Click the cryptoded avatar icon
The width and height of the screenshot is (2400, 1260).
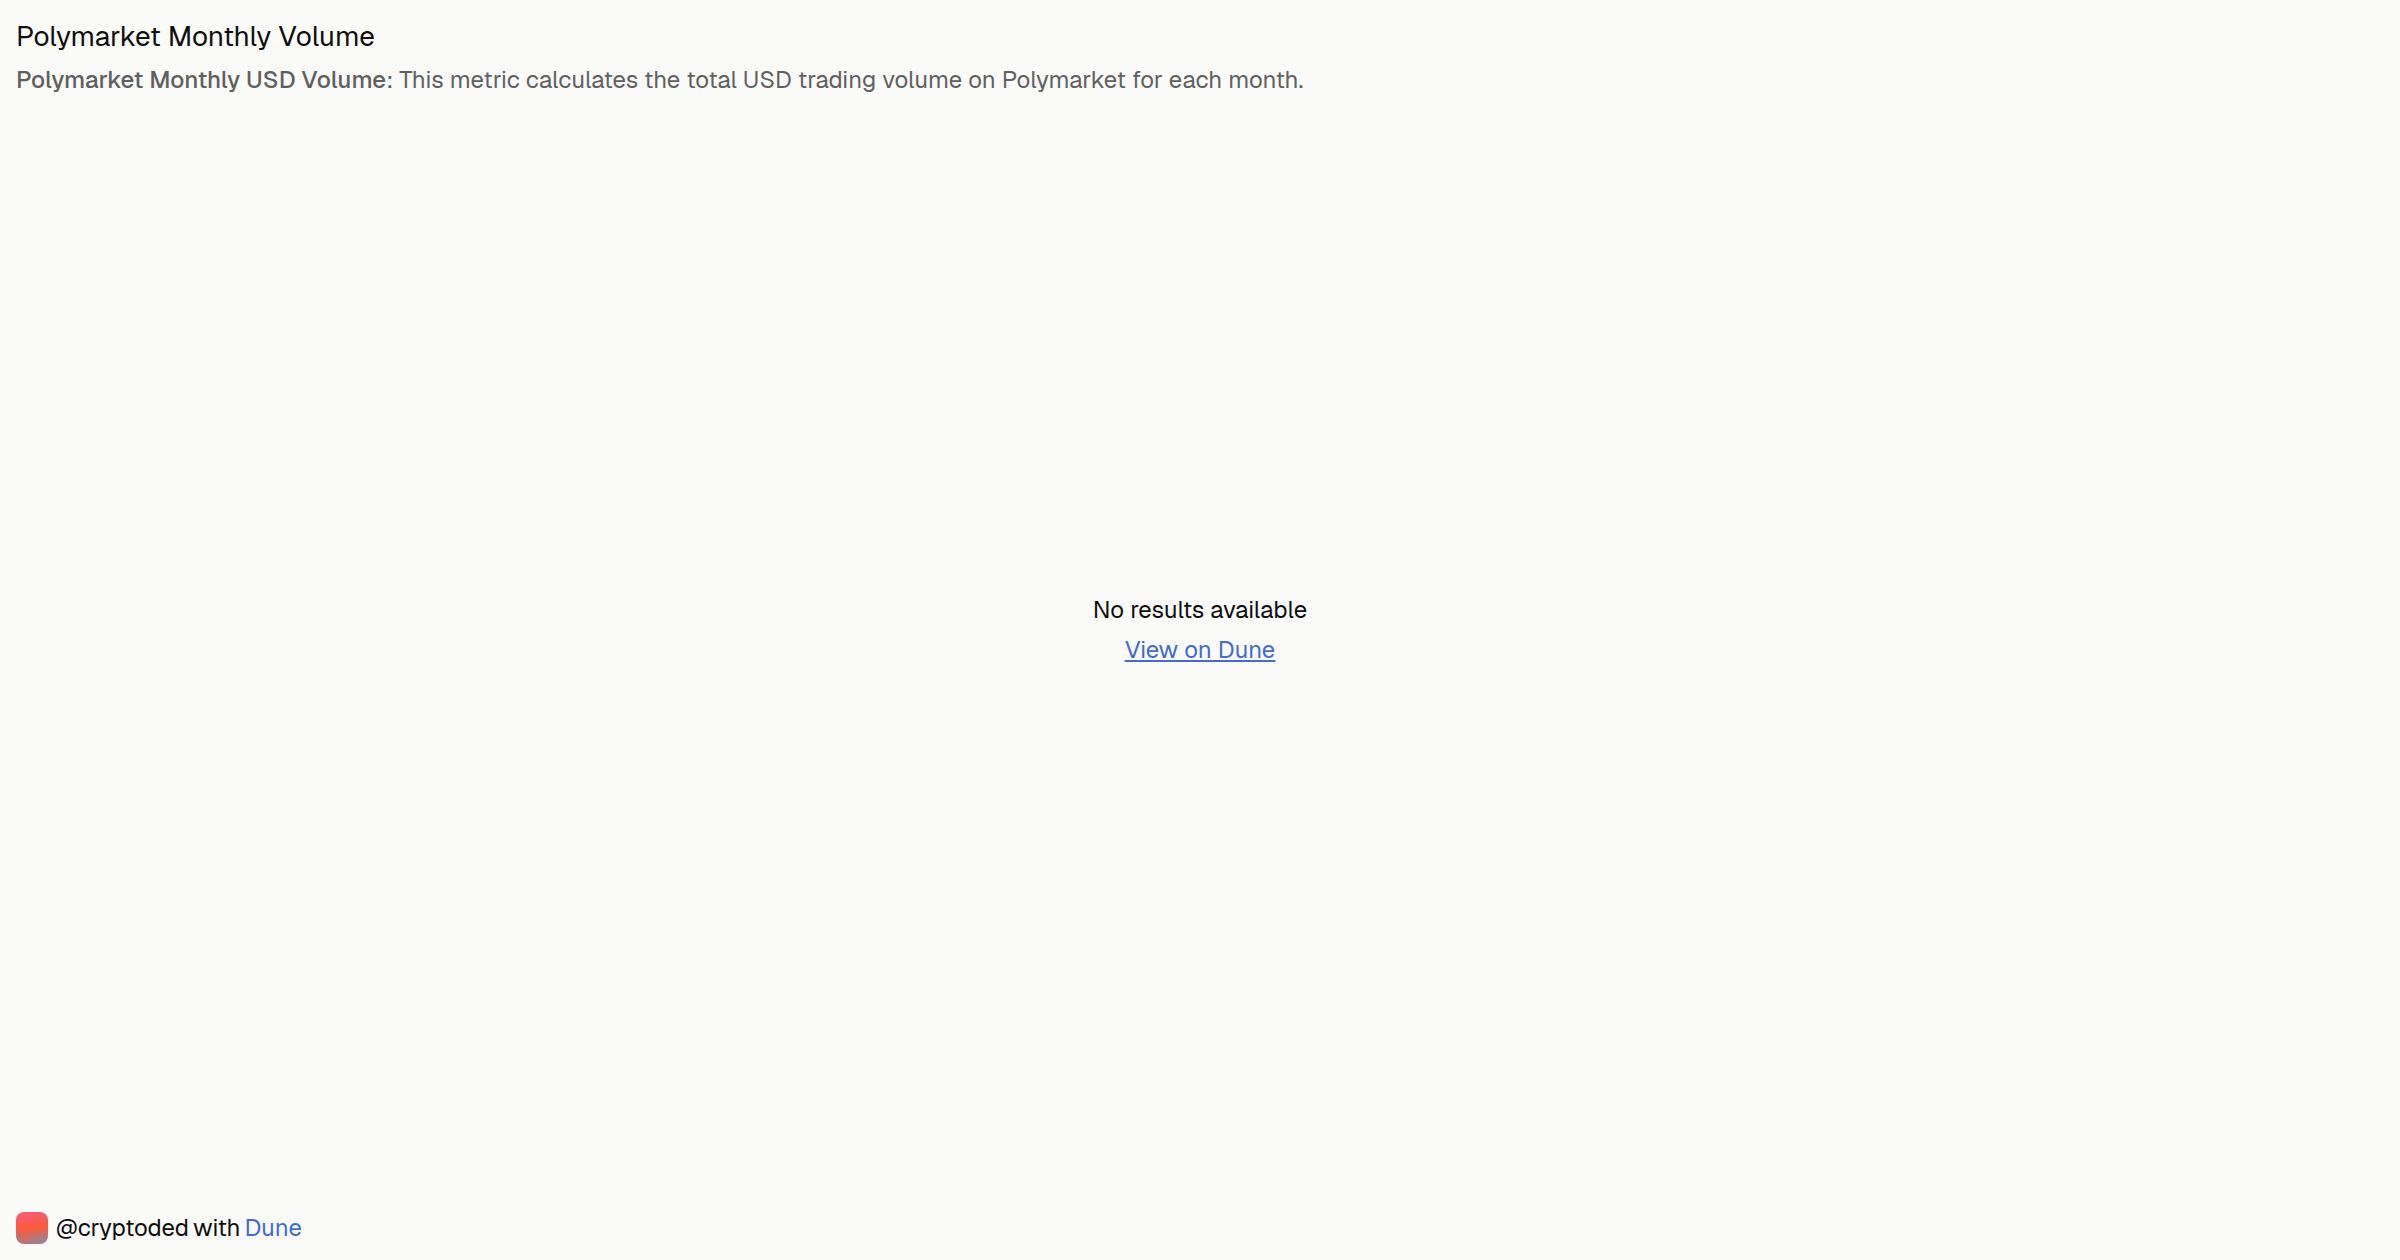pos(32,1228)
